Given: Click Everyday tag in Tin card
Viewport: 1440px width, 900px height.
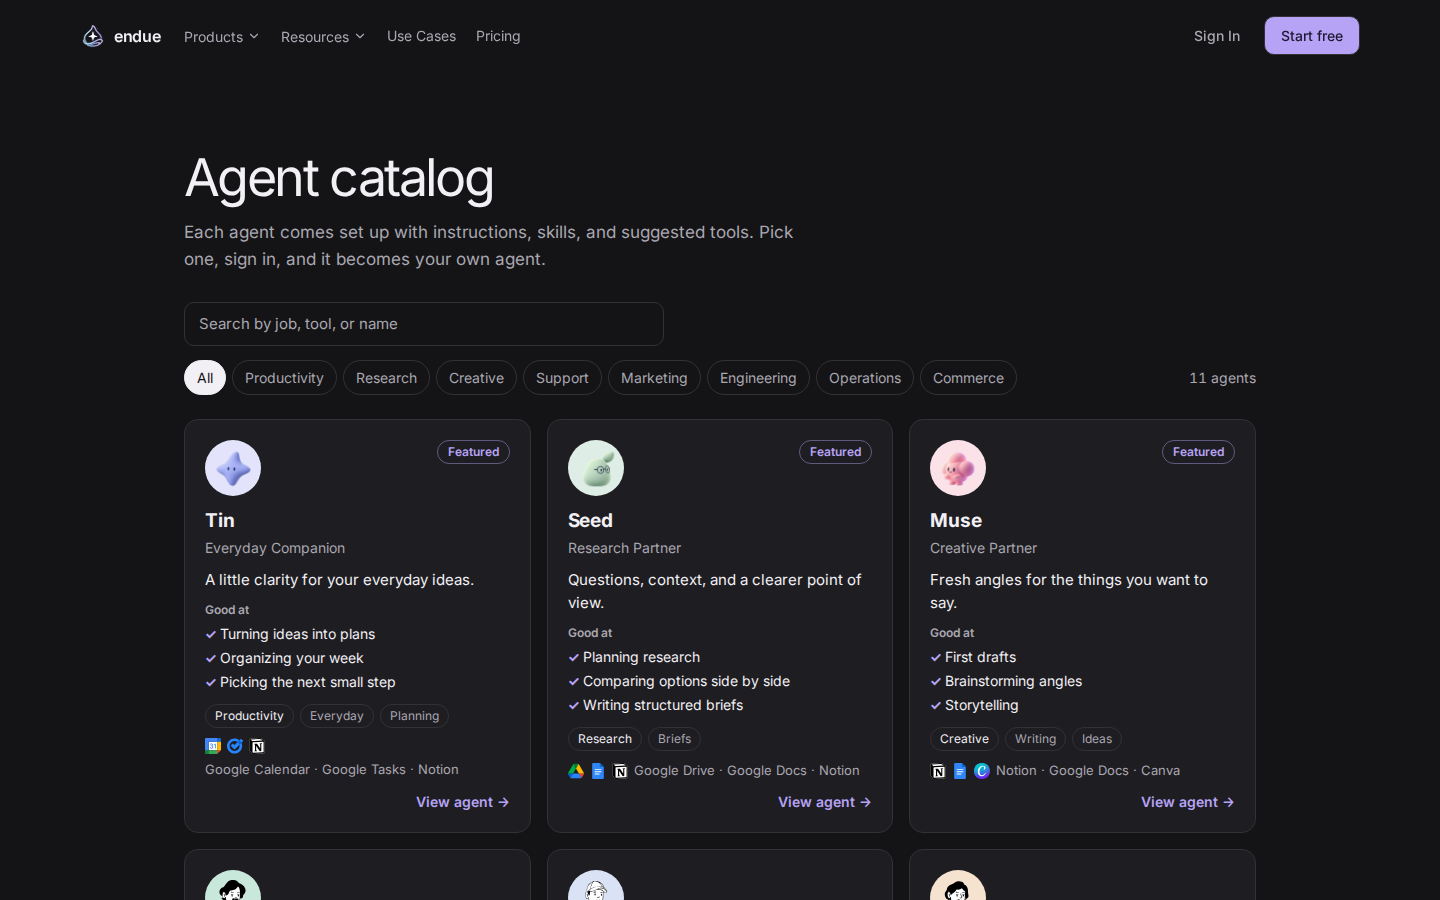Looking at the screenshot, I should [x=337, y=716].
